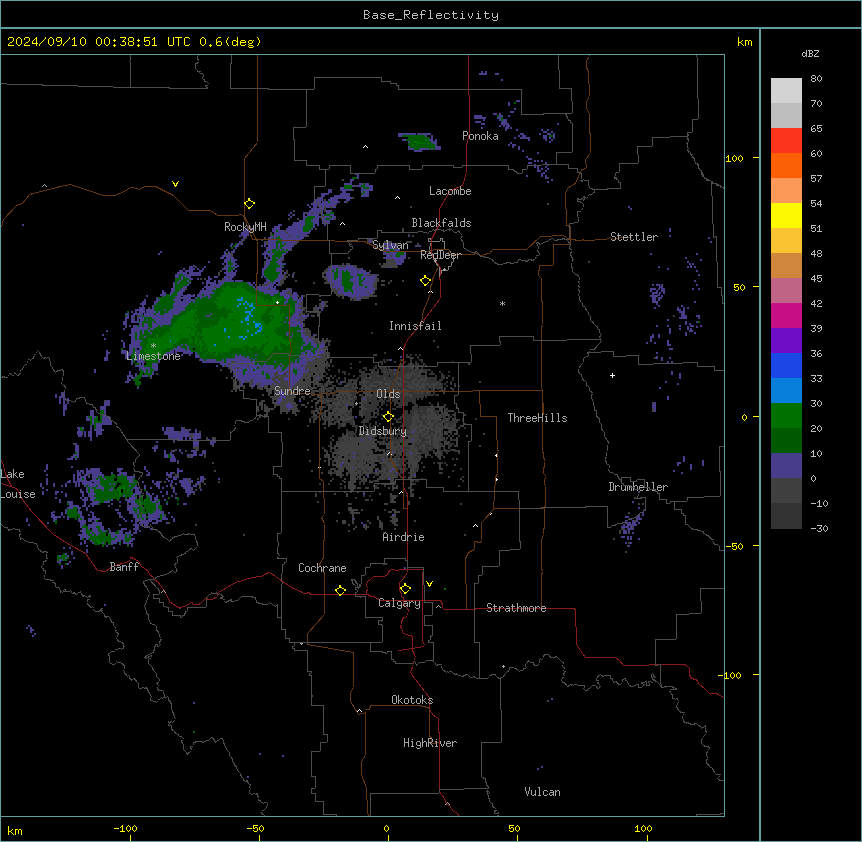Click the yellow V marker east of Calgary
Image resolution: width=862 pixels, height=842 pixels.
pos(429,584)
